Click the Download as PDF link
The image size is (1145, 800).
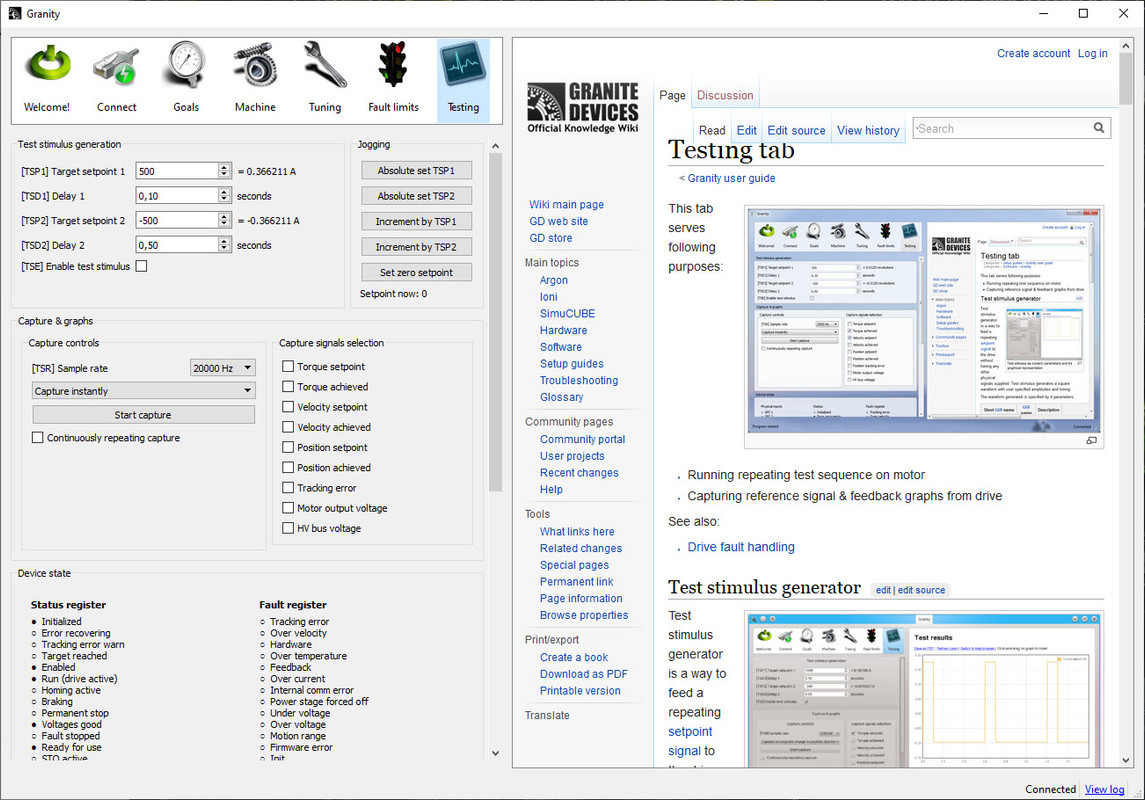(583, 674)
